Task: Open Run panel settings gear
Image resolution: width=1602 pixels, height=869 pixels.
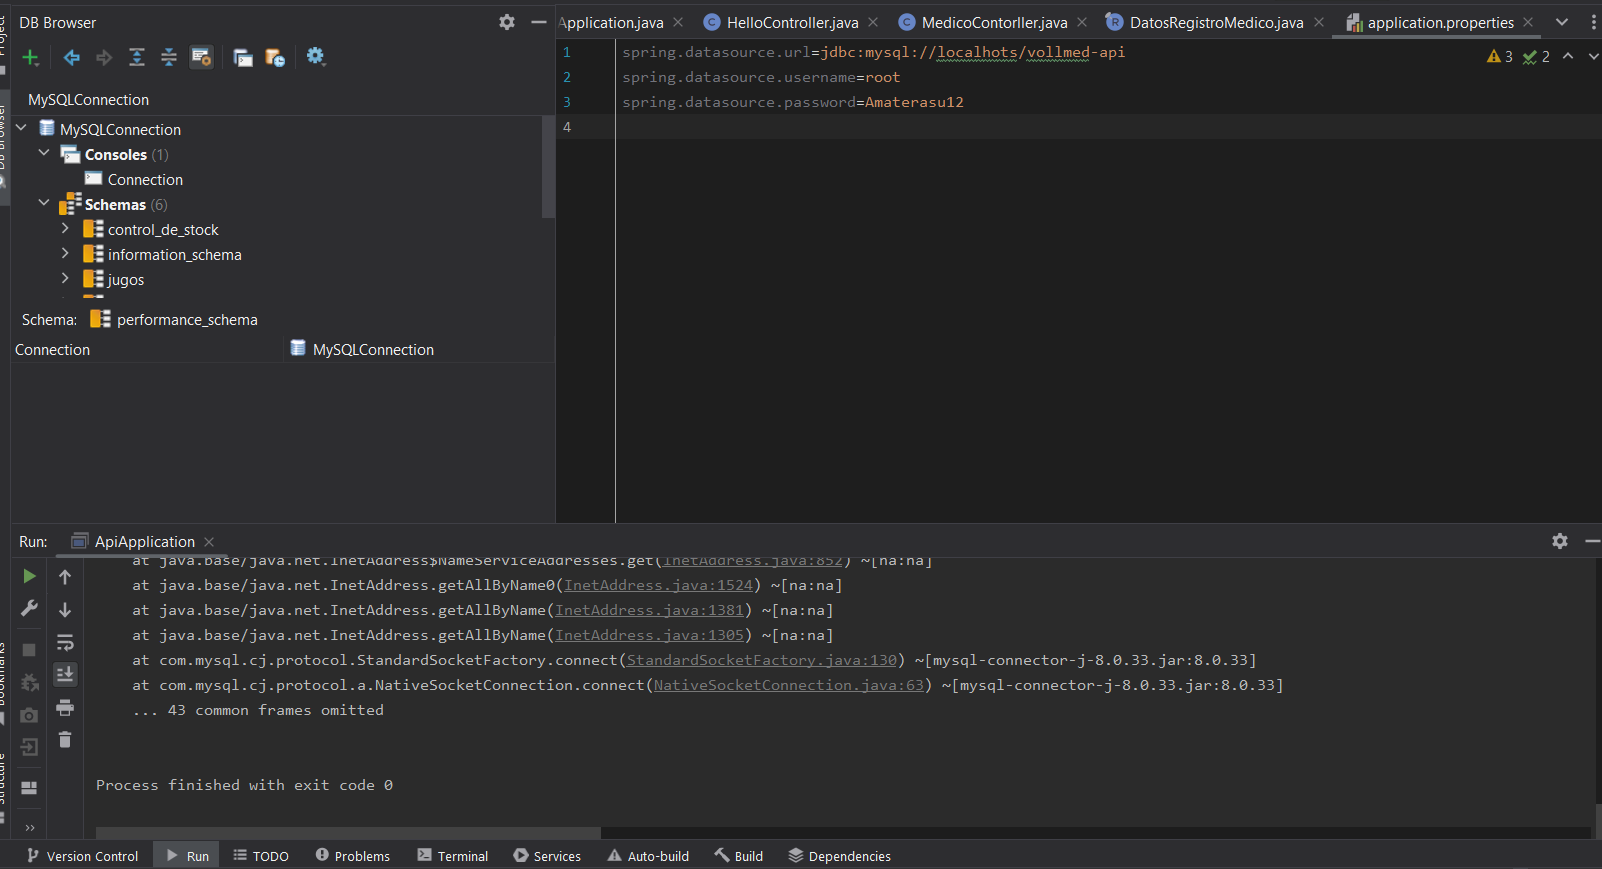Action: coord(1560,541)
